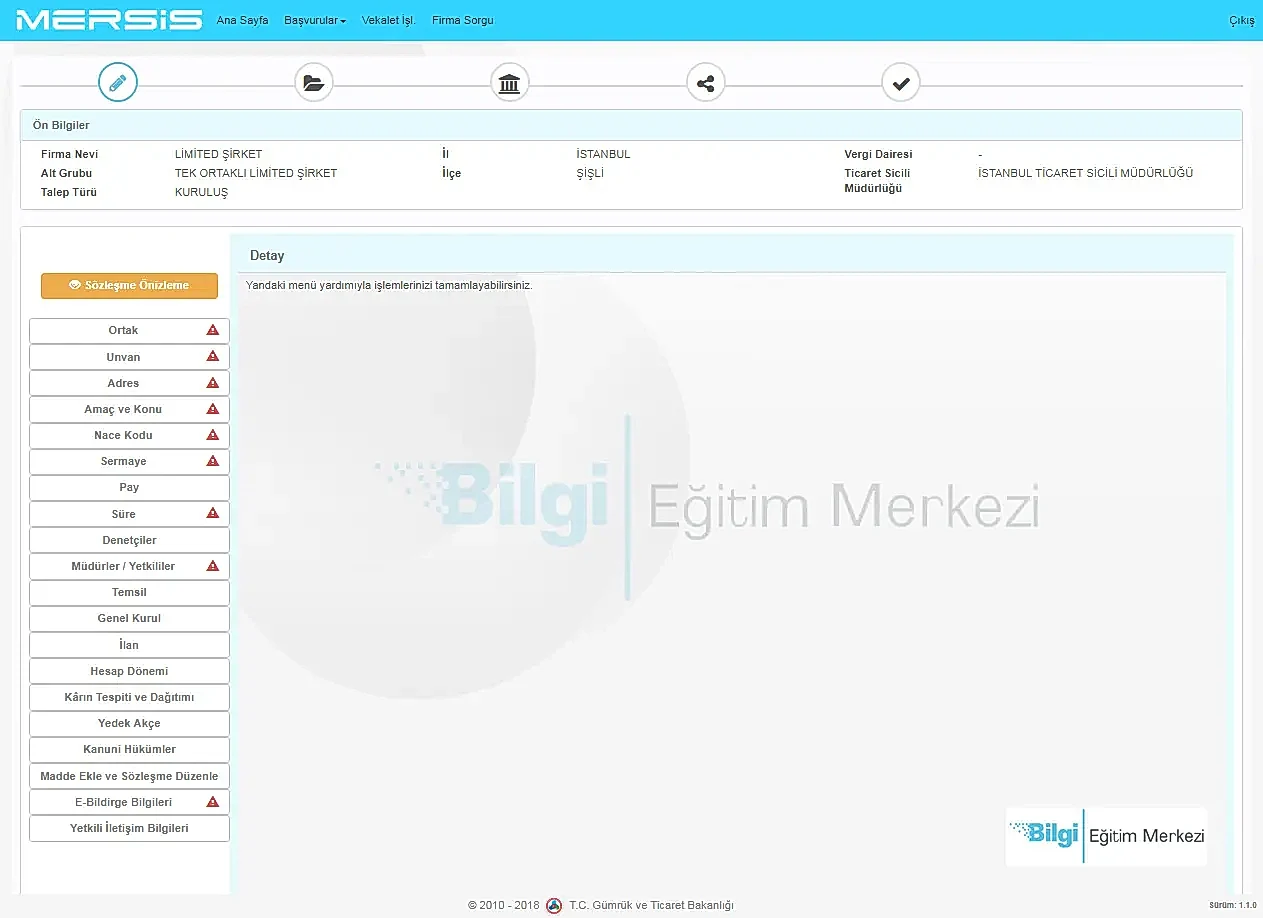Click the Çıkış logout link
The width and height of the screenshot is (1263, 918).
(1241, 20)
